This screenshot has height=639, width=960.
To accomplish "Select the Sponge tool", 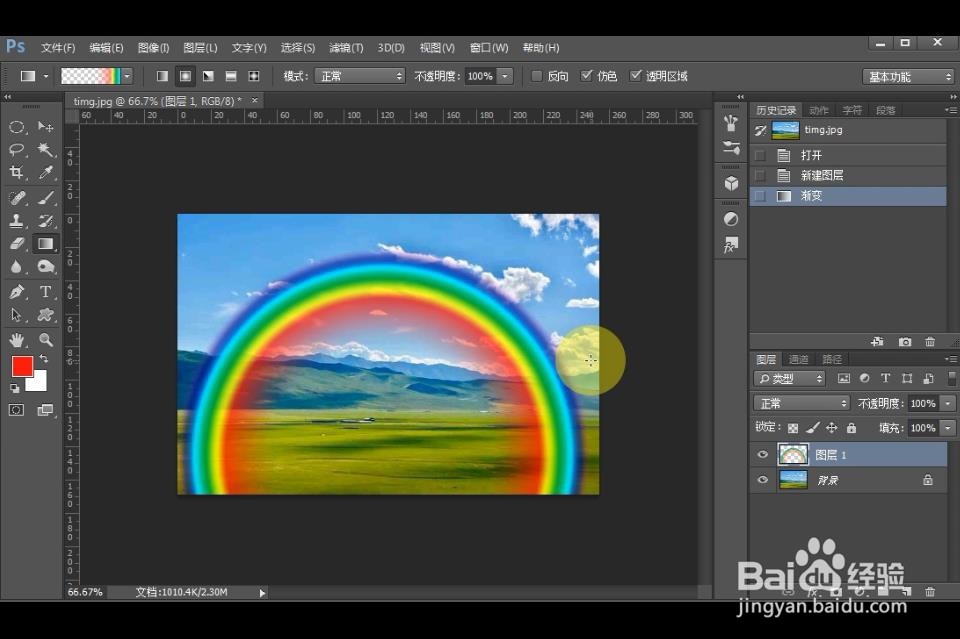I will pyautogui.click(x=45, y=267).
